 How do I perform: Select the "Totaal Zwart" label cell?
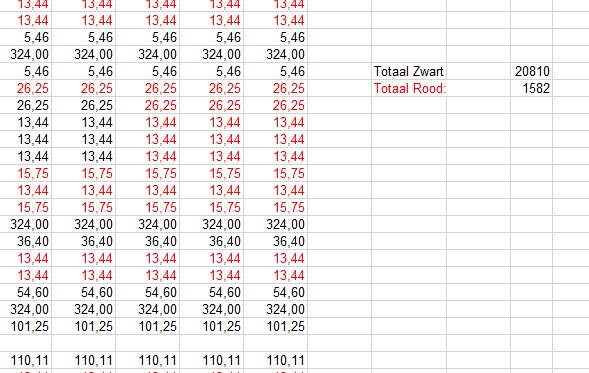tap(409, 71)
